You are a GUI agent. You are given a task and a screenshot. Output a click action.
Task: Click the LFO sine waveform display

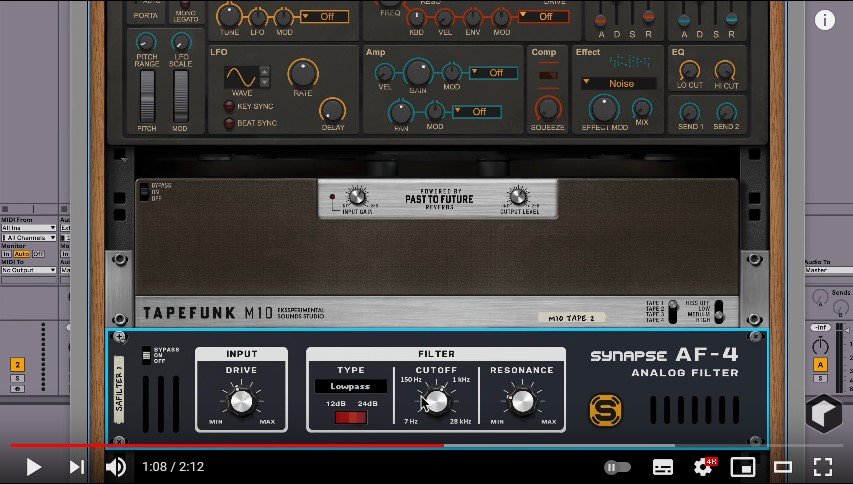pyautogui.click(x=241, y=77)
